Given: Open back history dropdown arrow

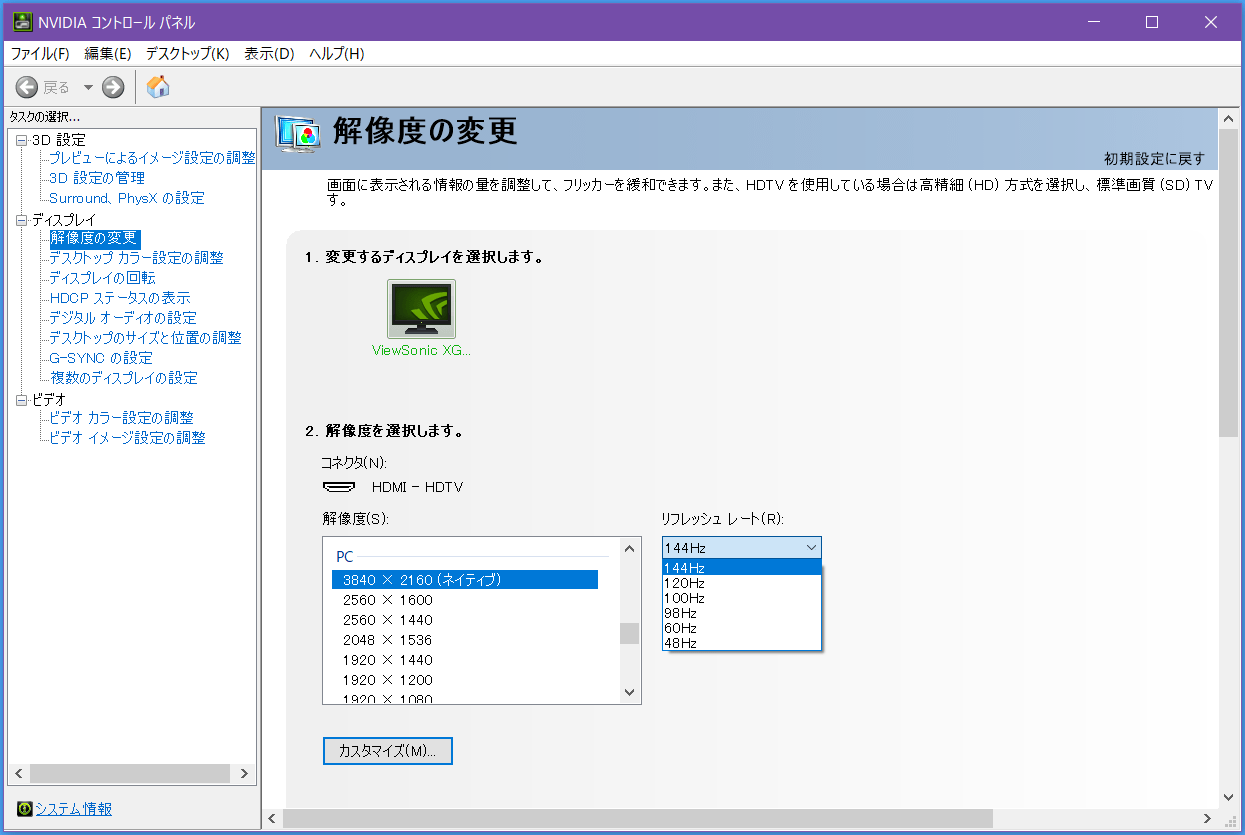Looking at the screenshot, I should (88, 87).
